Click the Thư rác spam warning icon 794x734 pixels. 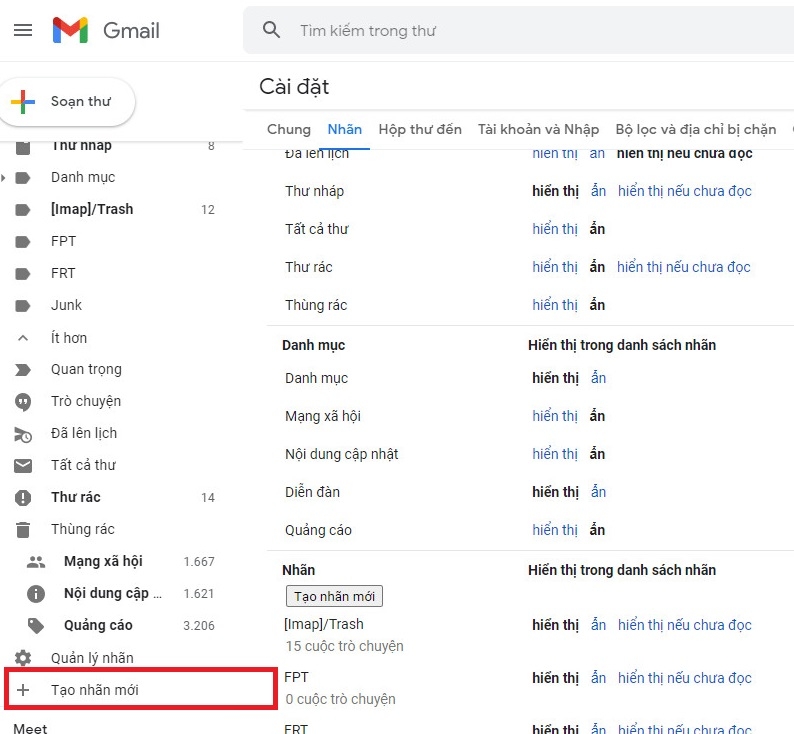[23, 498]
